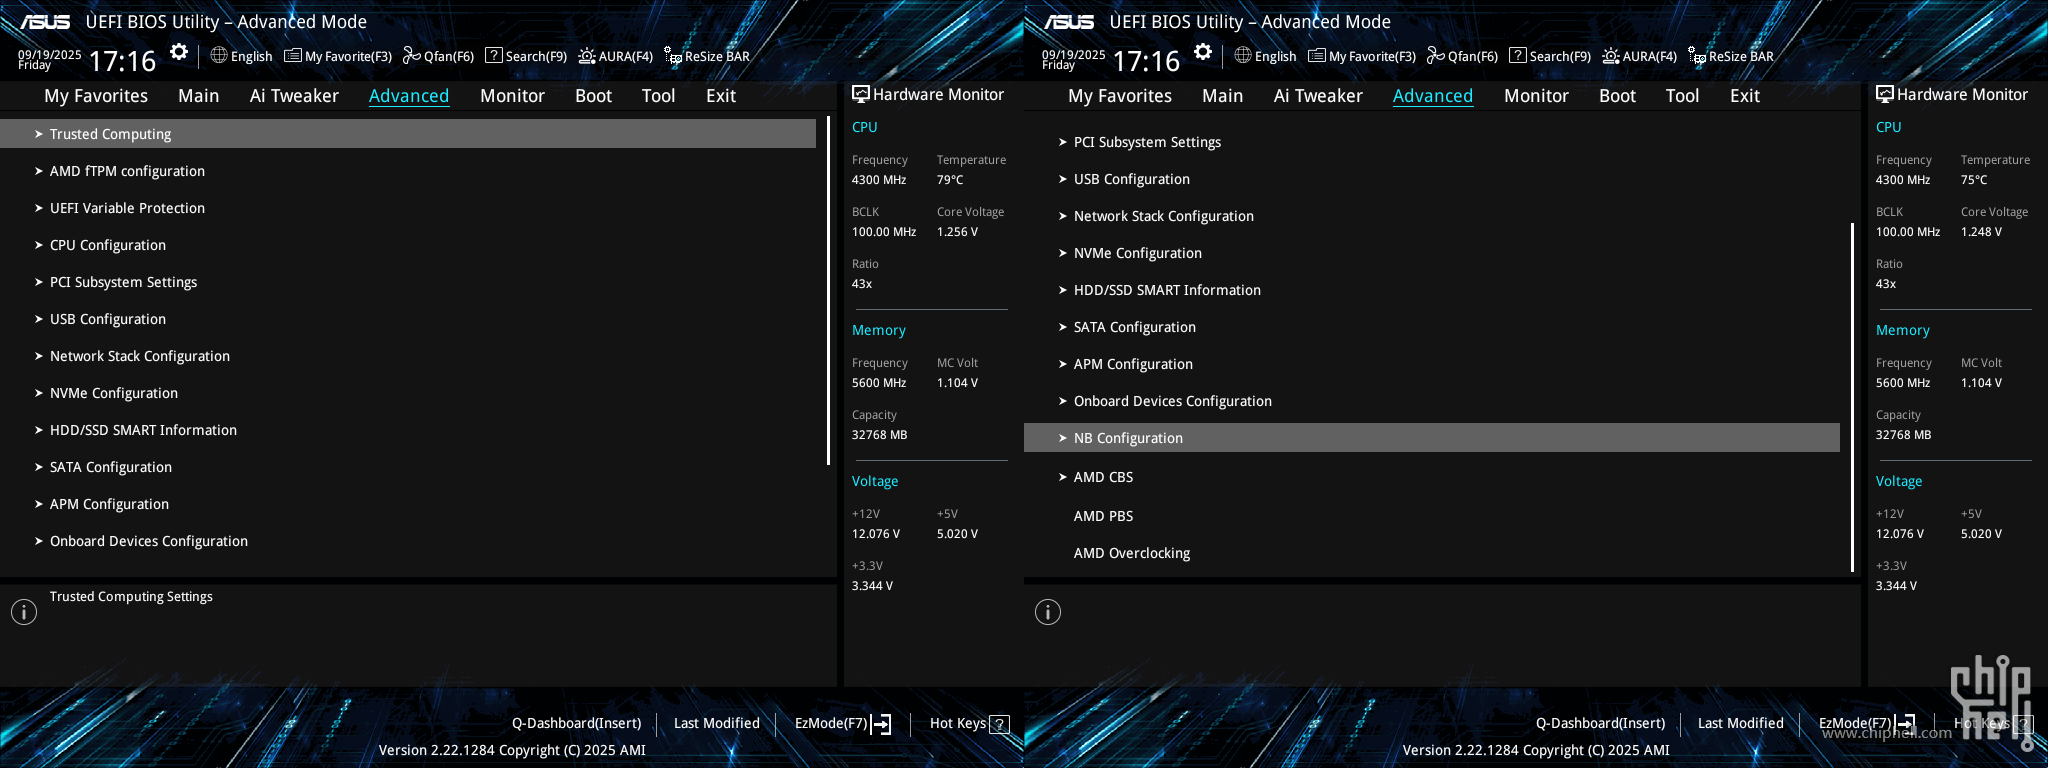Click the info icon in left BIOS screen

tap(24, 612)
